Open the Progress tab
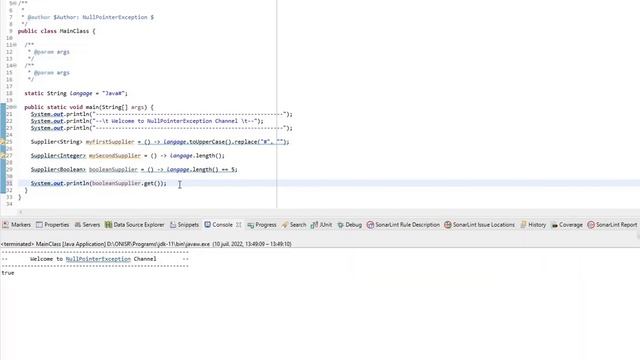This screenshot has height=360, width=640. pos(262,224)
